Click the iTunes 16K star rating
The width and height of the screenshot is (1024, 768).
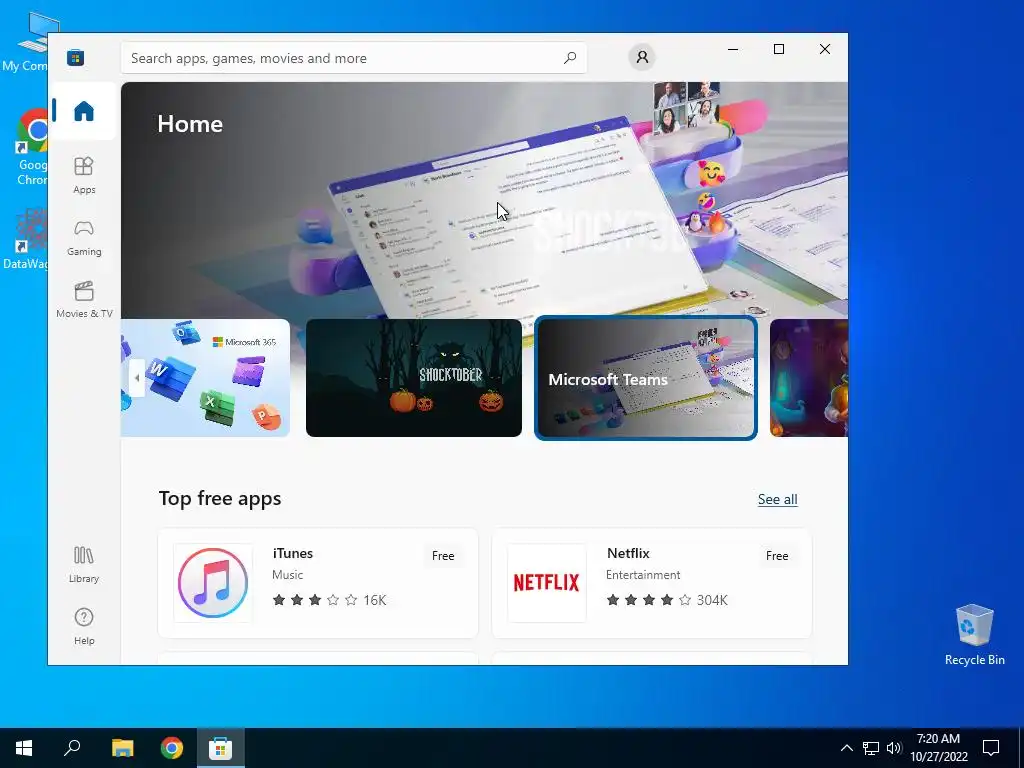tap(329, 600)
